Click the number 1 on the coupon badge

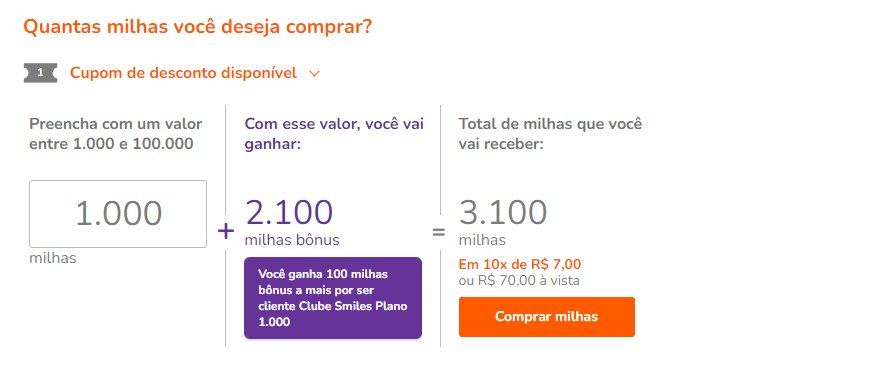point(40,73)
